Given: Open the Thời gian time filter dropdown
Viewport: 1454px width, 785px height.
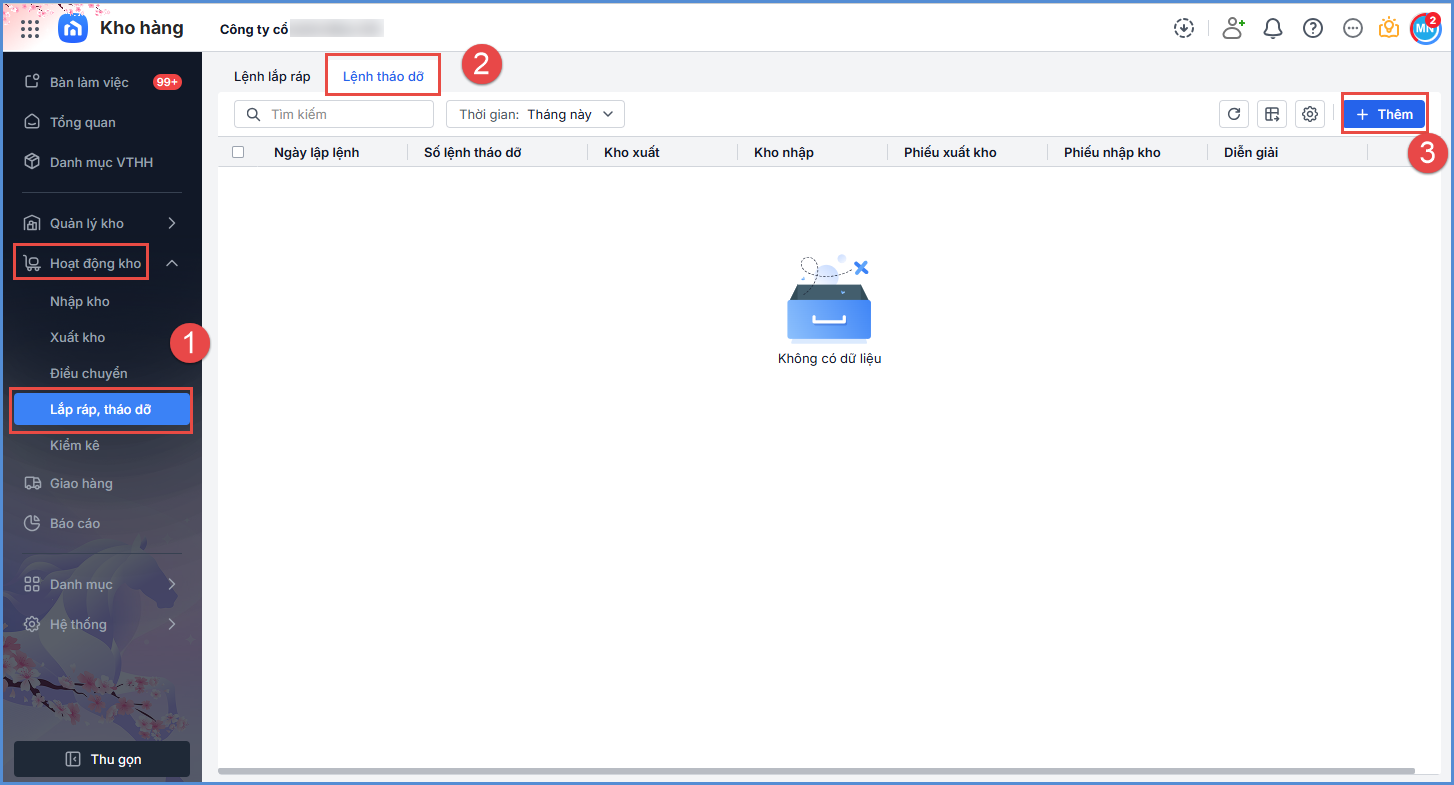Looking at the screenshot, I should 535,114.
